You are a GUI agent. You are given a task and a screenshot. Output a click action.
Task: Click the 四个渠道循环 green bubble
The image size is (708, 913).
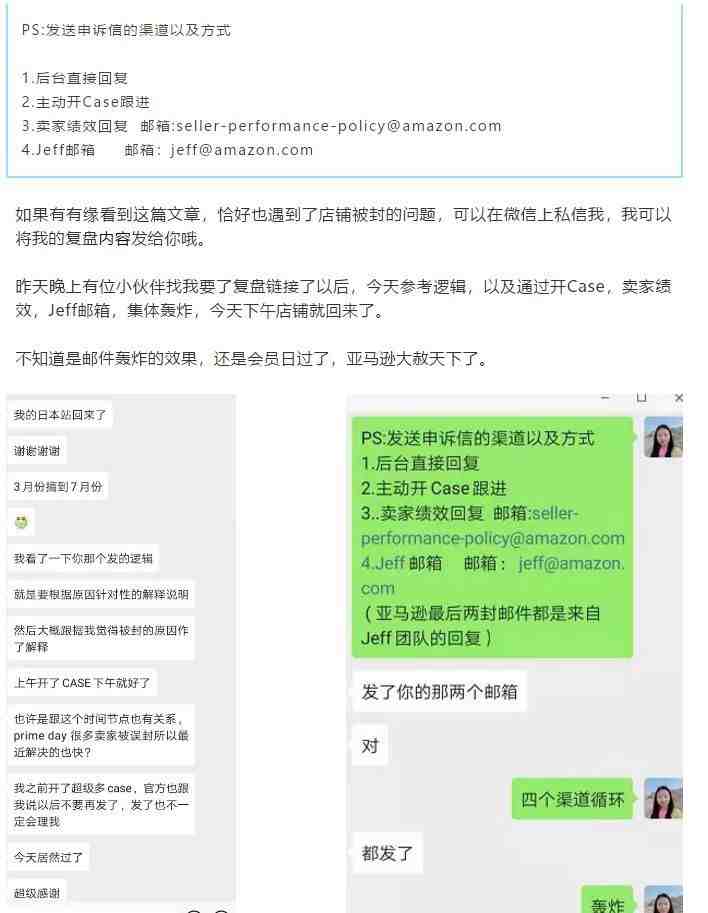click(572, 799)
